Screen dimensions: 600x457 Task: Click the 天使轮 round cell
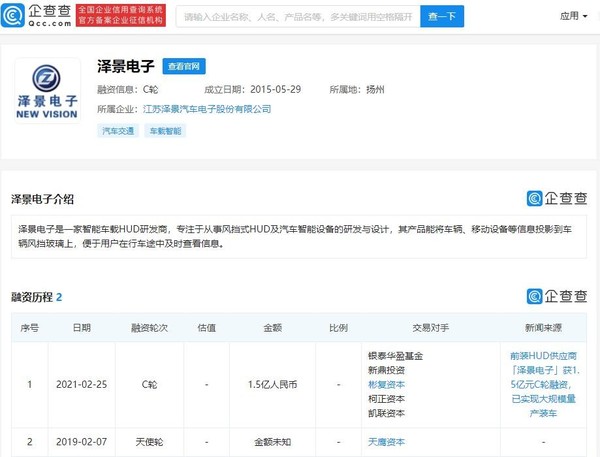click(149, 442)
